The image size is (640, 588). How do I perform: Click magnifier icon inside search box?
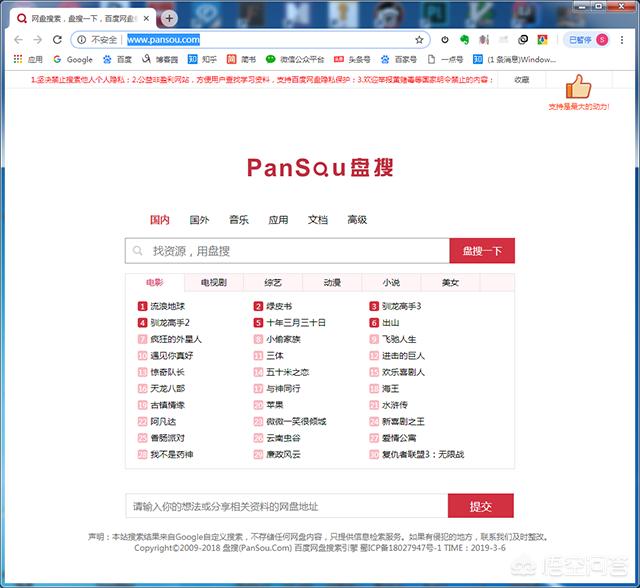point(138,251)
